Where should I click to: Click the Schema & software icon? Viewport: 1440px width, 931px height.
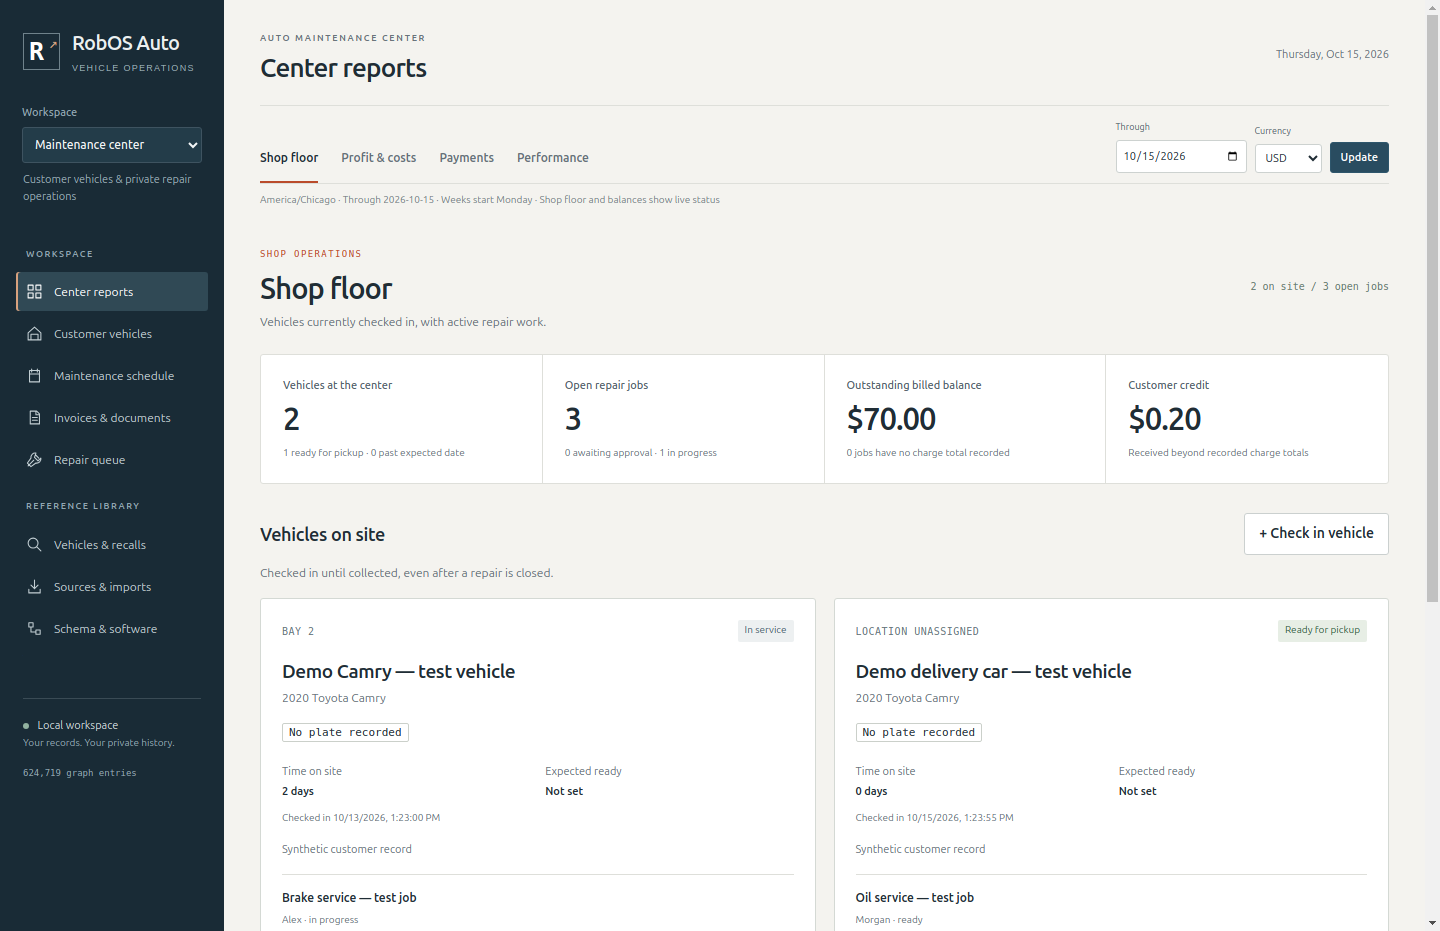34,629
